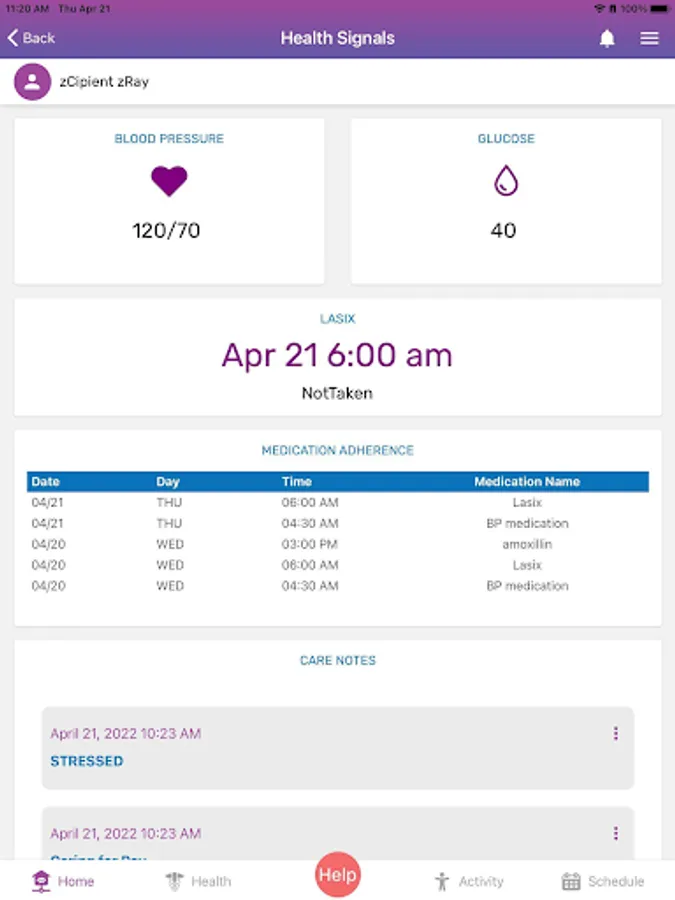
Task: Open the Activity tab
Action: click(x=469, y=881)
